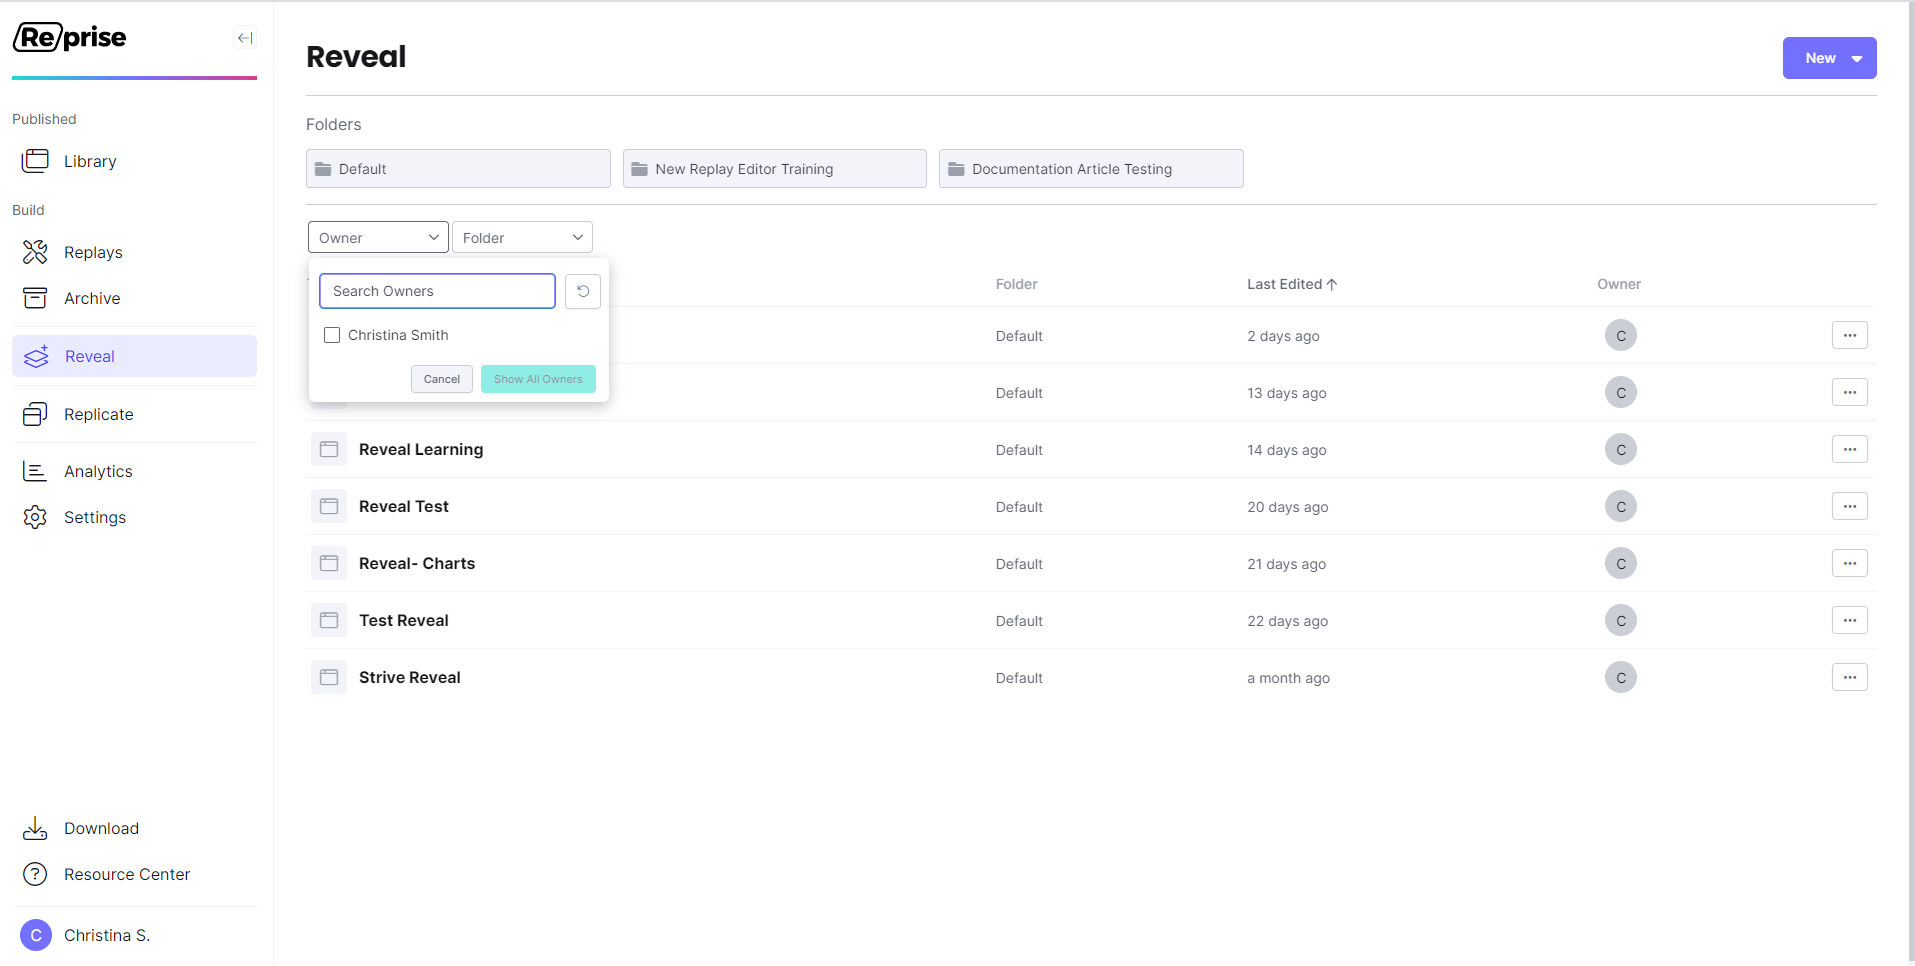Click the "a month ago" date cell
Viewport: 1915px width, 966px height.
tap(1288, 678)
